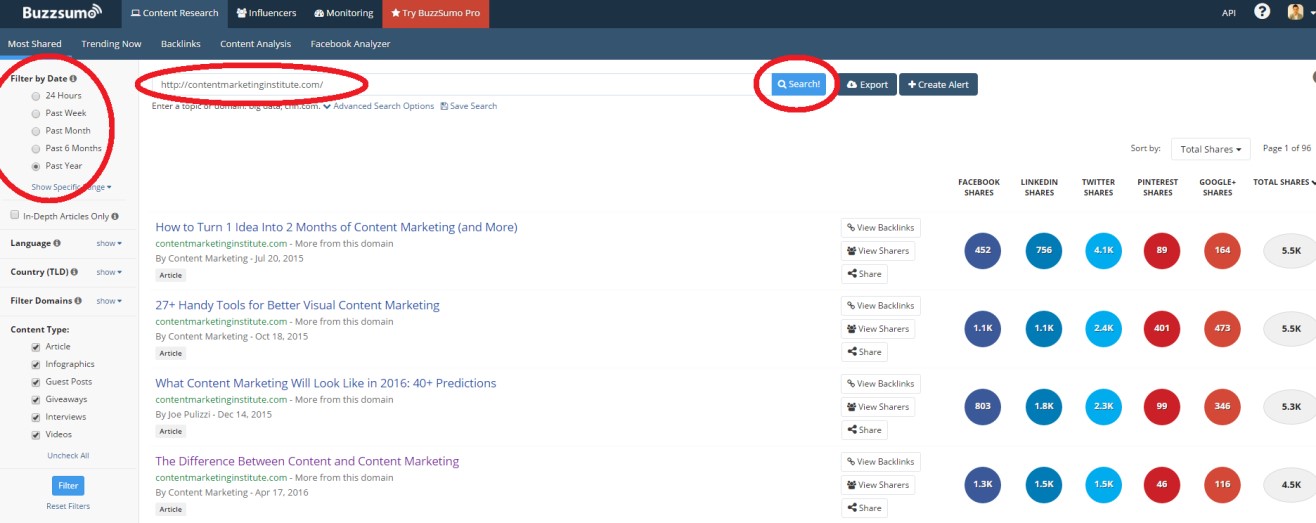Uncheck the Interviews content type

(x=36, y=417)
